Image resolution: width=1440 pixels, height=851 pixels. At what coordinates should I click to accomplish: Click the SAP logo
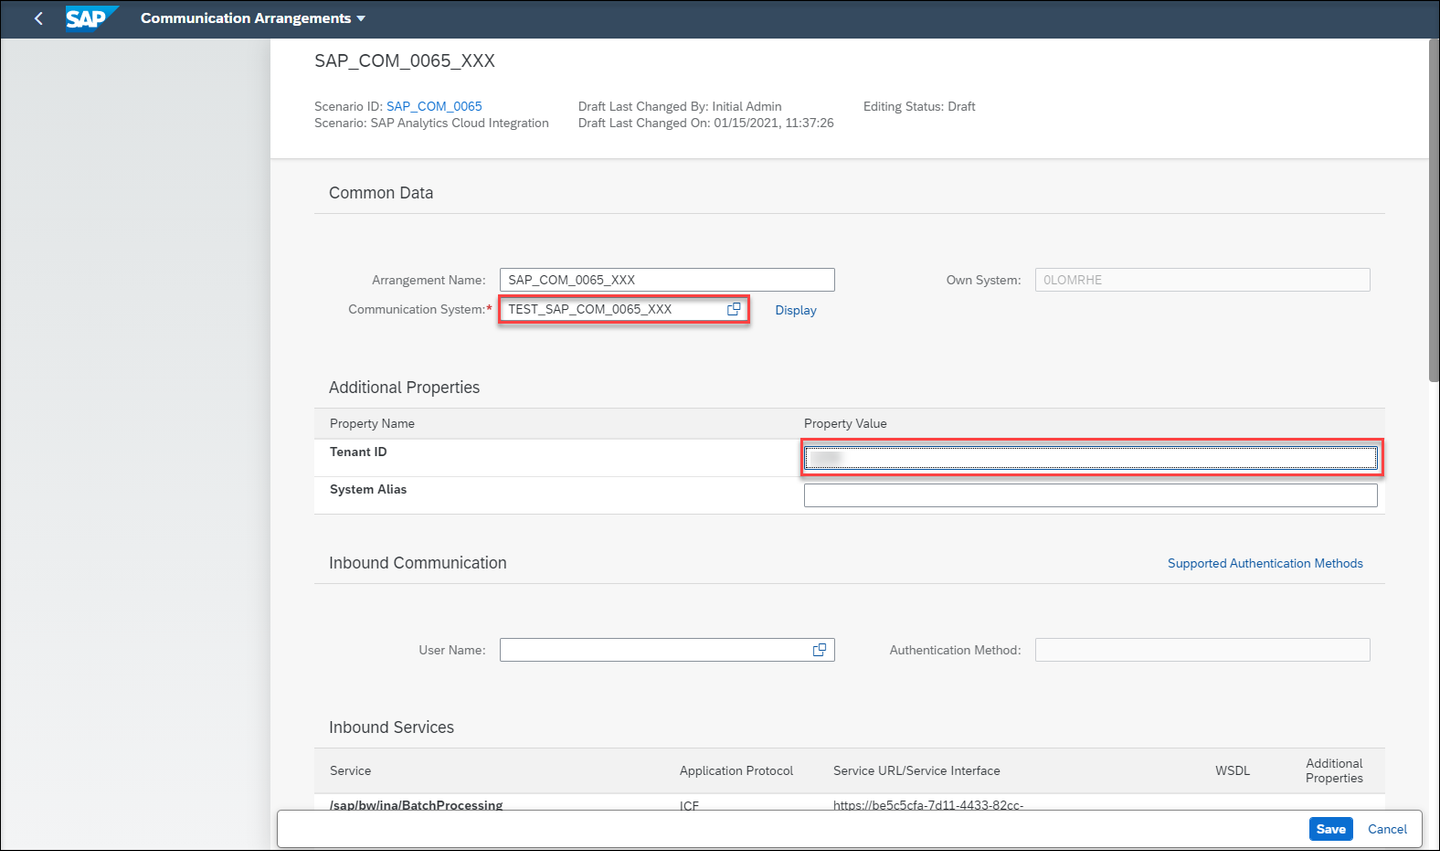[90, 18]
